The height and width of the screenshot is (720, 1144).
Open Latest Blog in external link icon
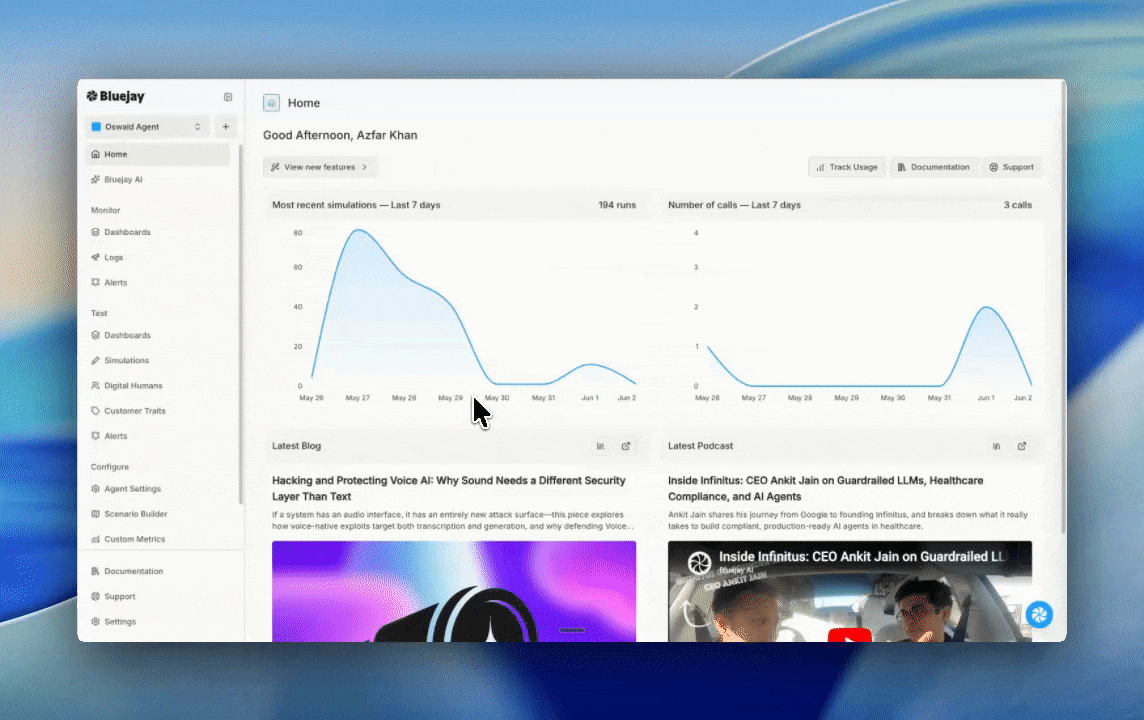[626, 446]
